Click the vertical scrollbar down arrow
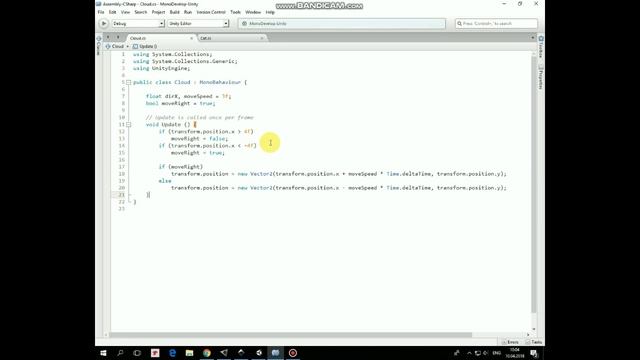The height and width of the screenshot is (360, 640). [533, 329]
